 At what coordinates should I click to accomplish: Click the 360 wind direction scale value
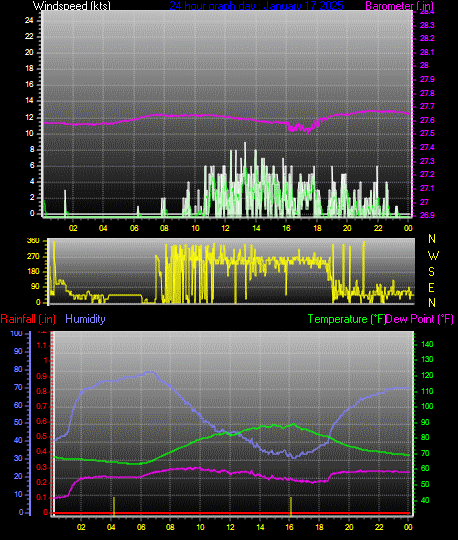(33, 241)
